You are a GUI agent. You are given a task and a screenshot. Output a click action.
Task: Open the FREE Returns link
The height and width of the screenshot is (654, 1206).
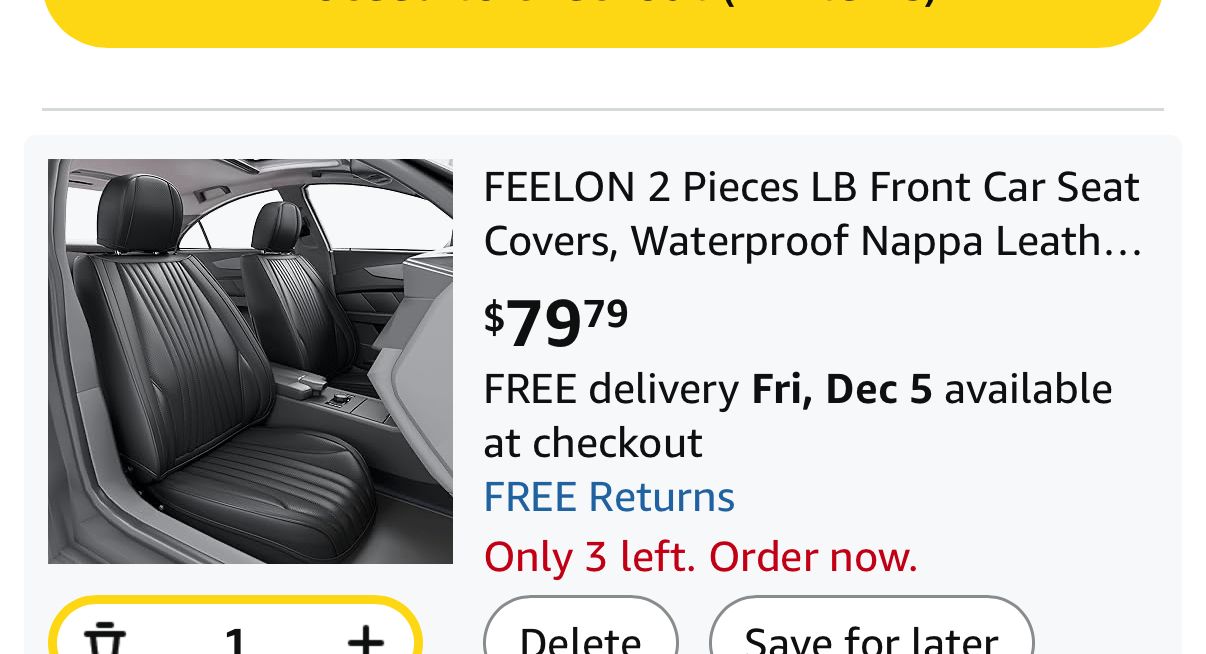tap(609, 497)
